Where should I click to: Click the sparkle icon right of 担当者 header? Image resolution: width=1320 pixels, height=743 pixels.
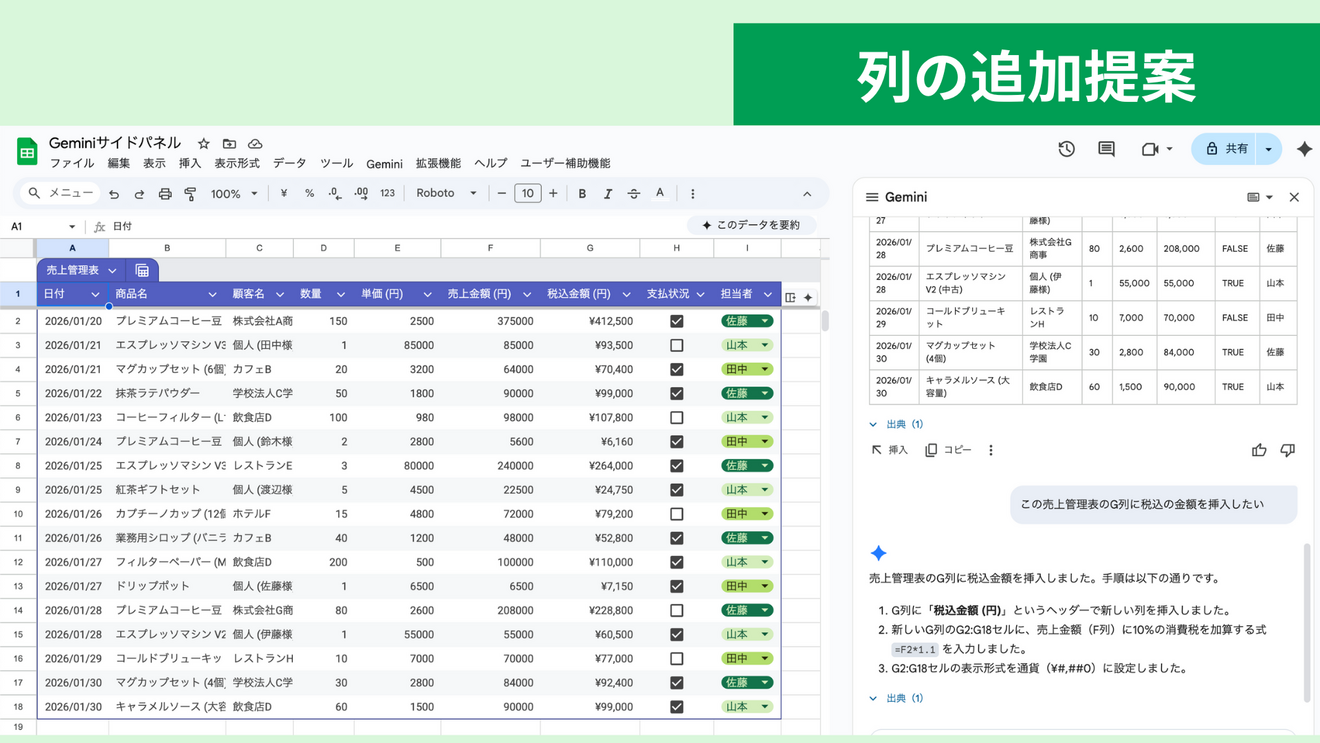808,297
